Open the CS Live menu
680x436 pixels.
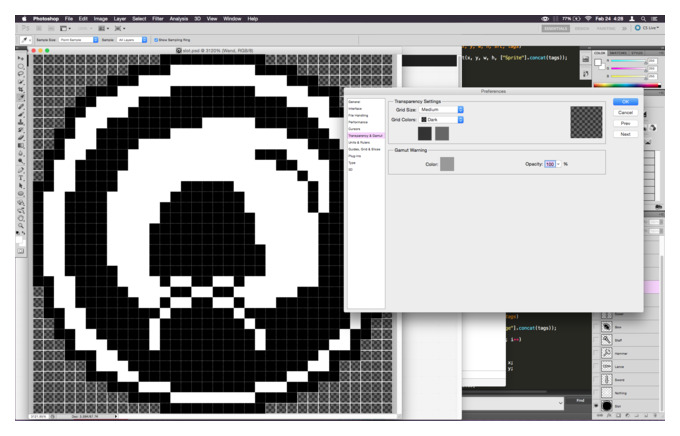647,28
